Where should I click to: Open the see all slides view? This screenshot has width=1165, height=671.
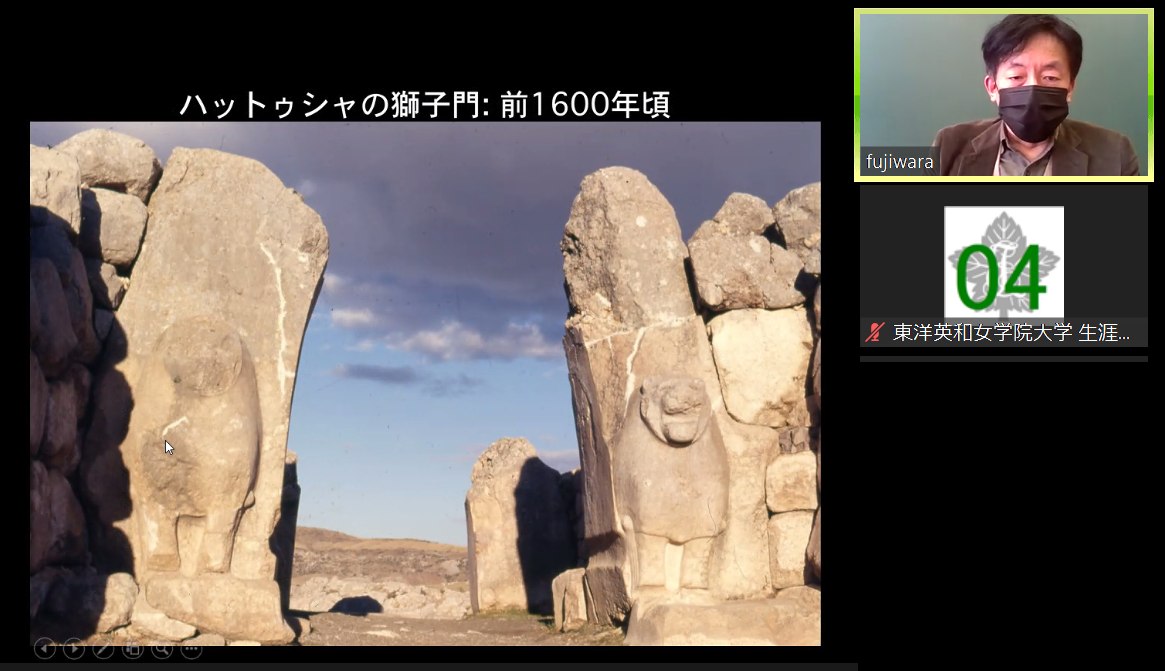132,649
